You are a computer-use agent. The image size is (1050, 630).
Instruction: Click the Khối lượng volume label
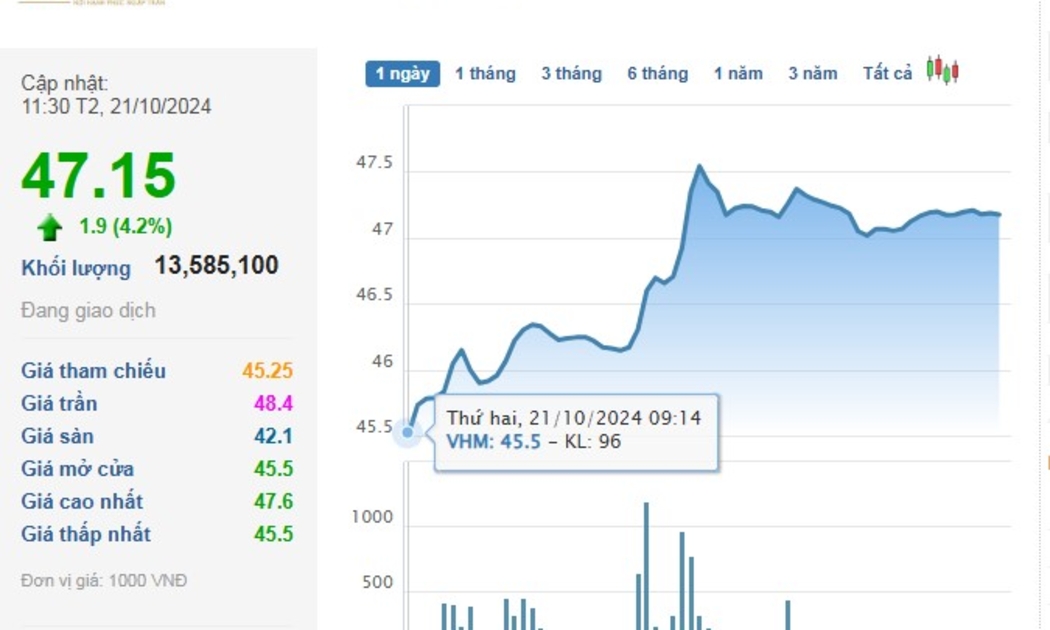point(76,268)
